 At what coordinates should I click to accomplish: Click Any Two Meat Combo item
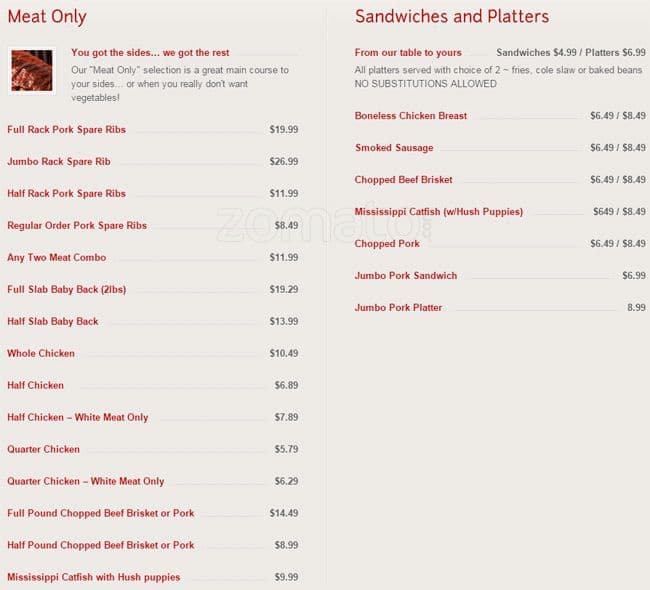(56, 258)
